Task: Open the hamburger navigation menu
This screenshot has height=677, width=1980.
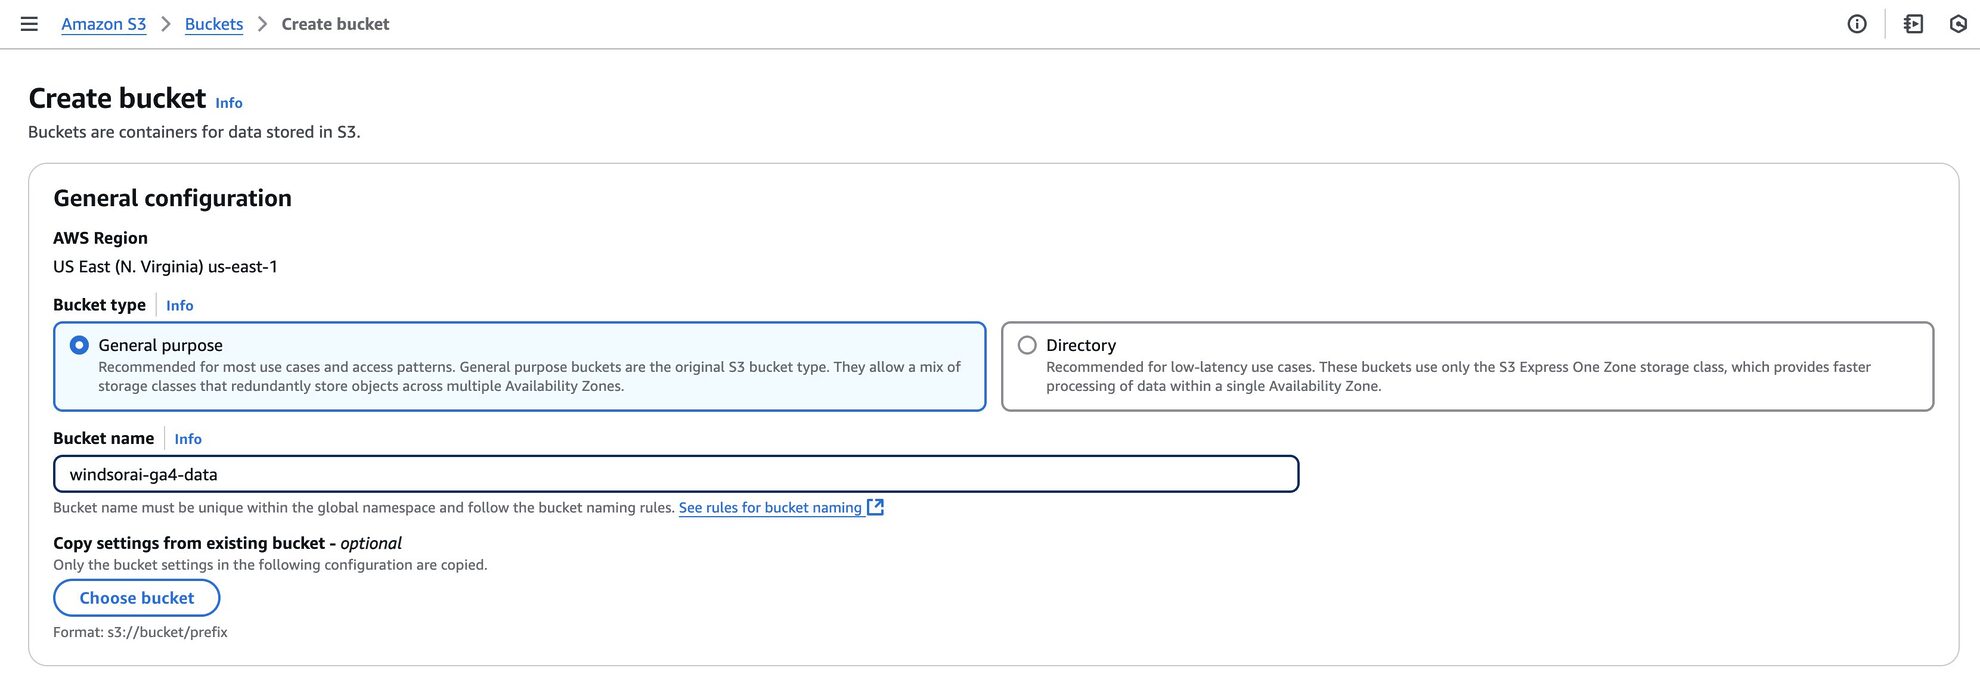Action: [x=29, y=24]
